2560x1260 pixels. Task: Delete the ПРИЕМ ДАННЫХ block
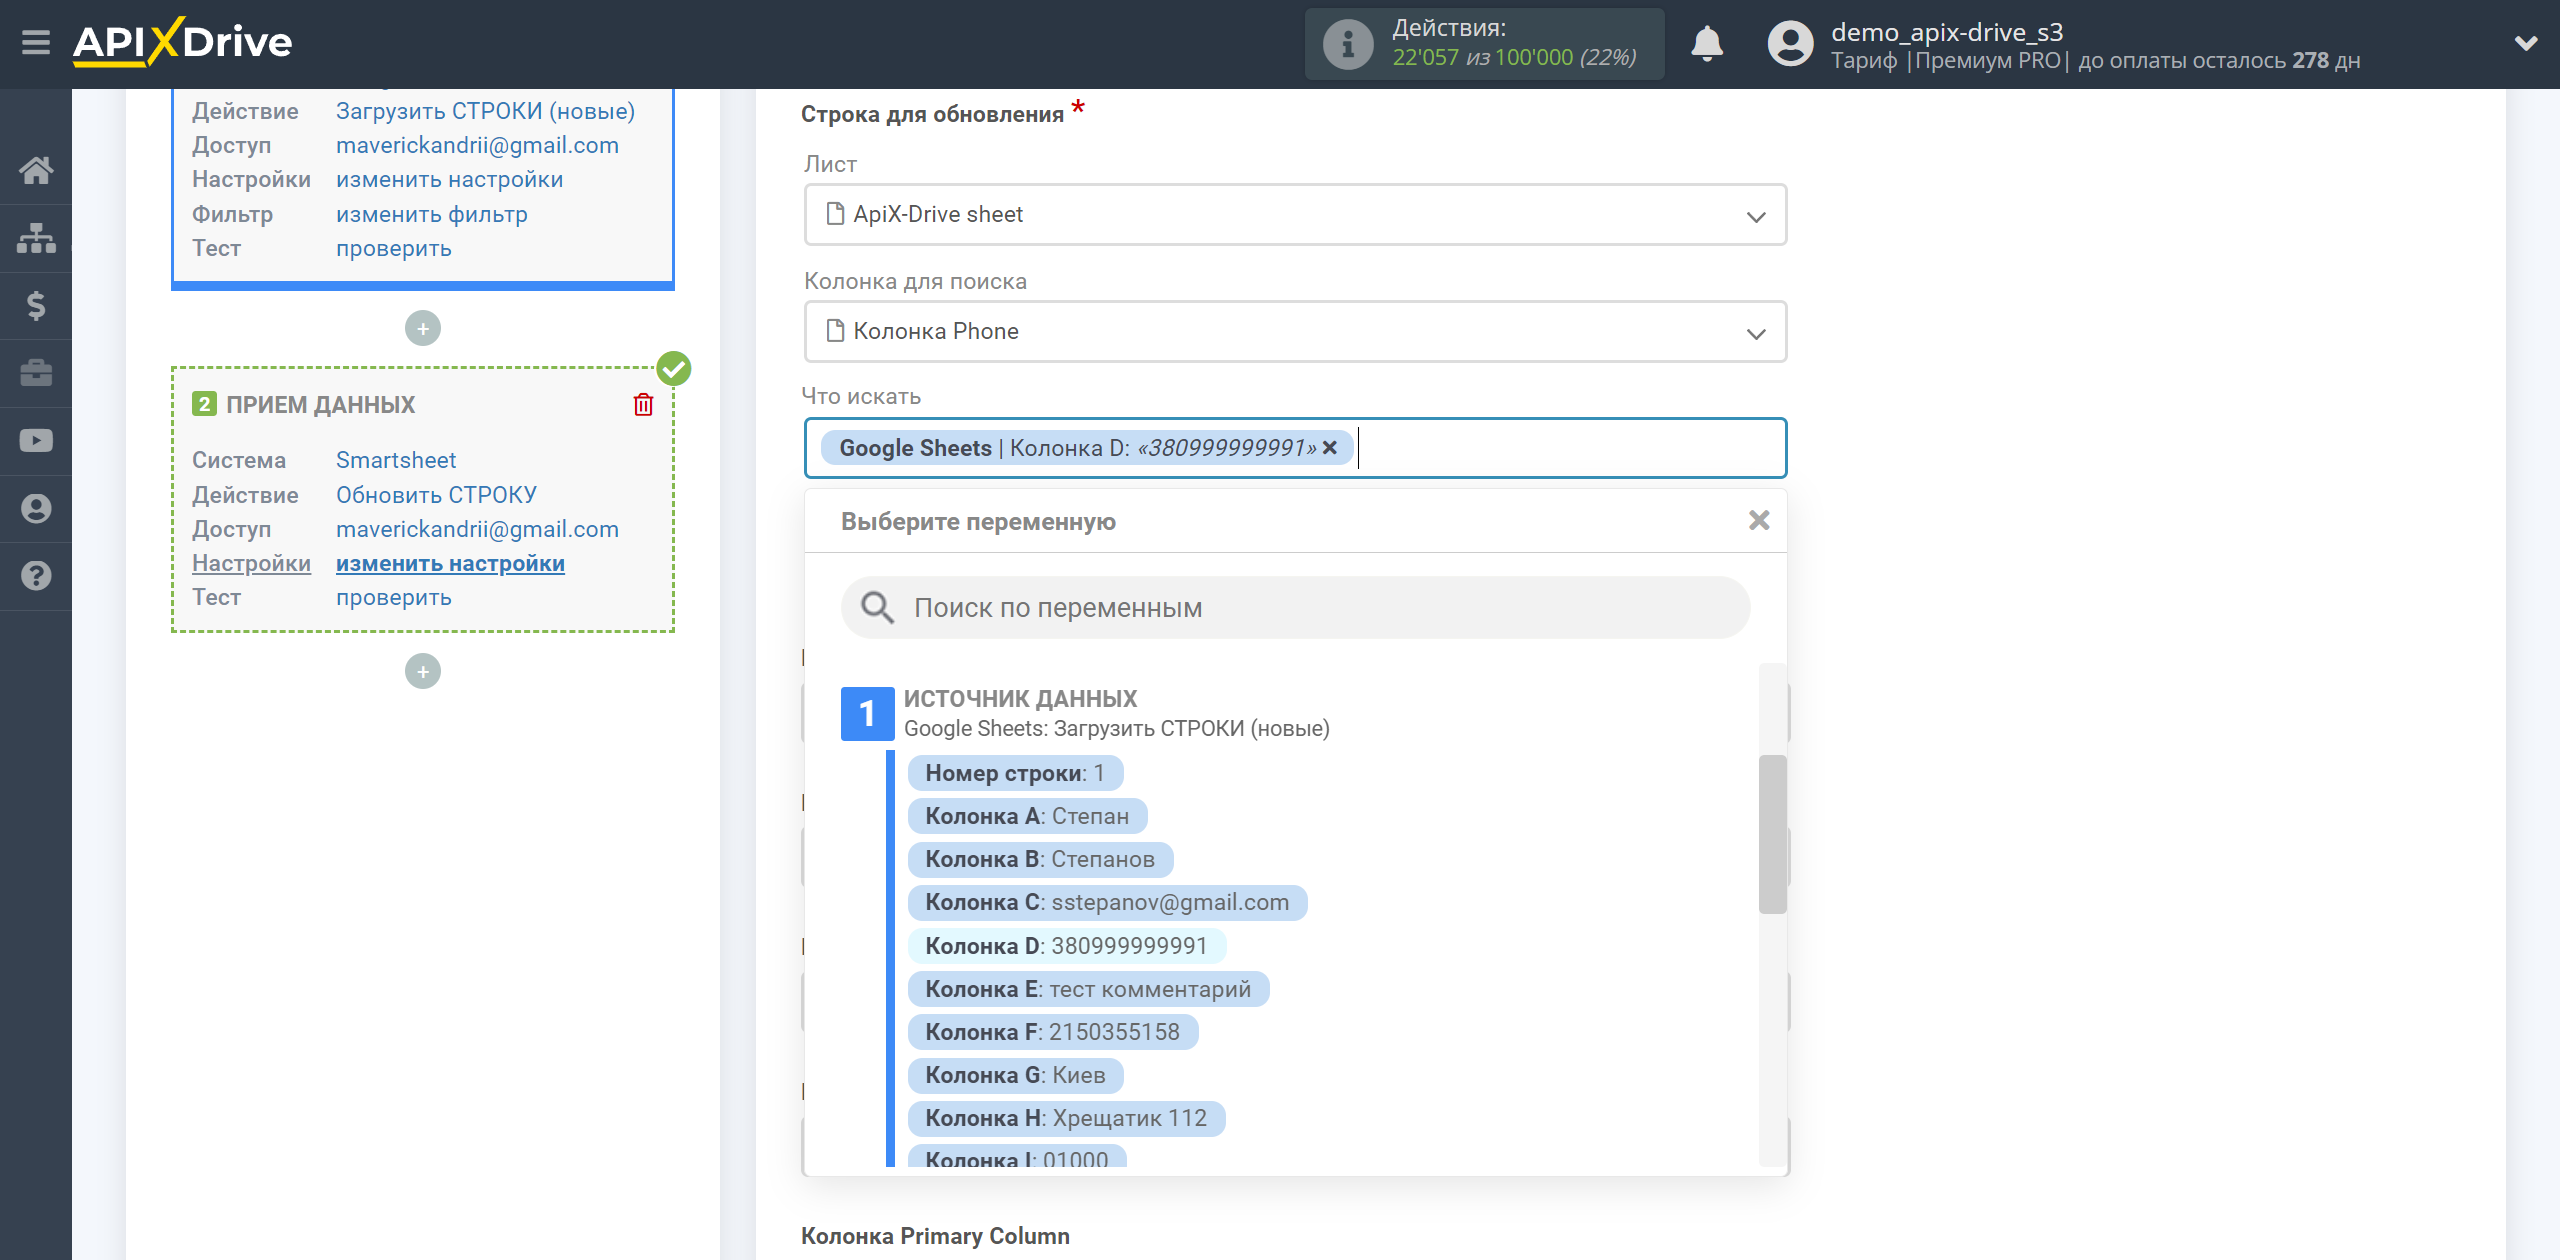(x=643, y=404)
